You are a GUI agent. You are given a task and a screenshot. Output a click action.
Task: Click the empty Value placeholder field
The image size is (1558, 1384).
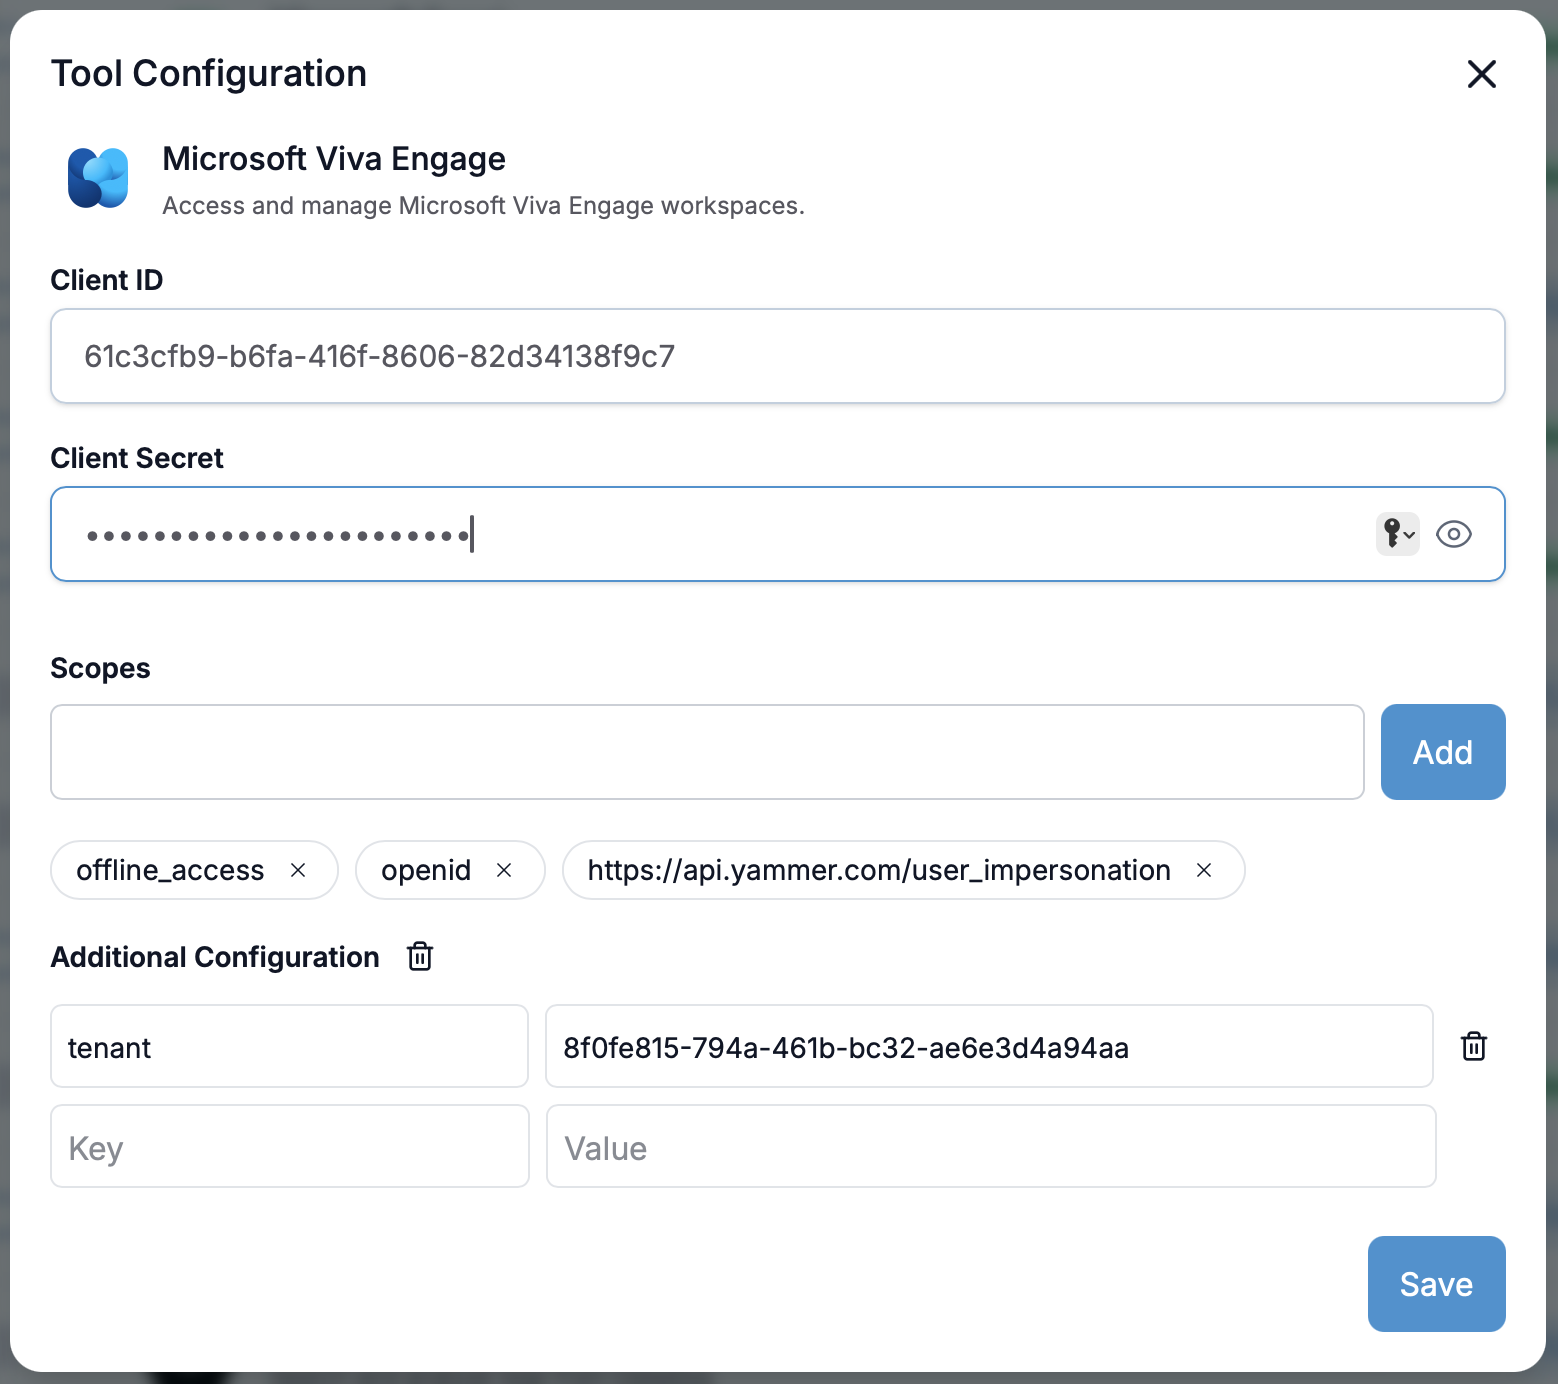tap(990, 1147)
